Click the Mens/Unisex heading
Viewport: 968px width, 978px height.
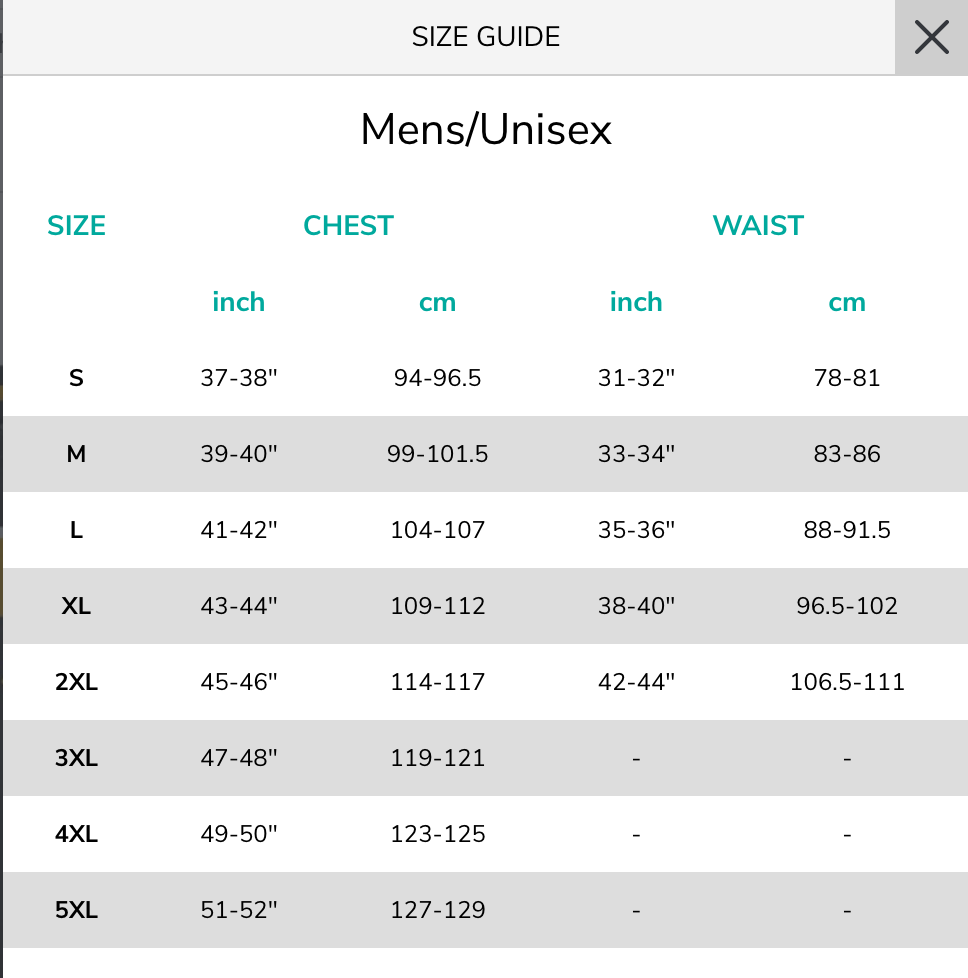tap(486, 130)
